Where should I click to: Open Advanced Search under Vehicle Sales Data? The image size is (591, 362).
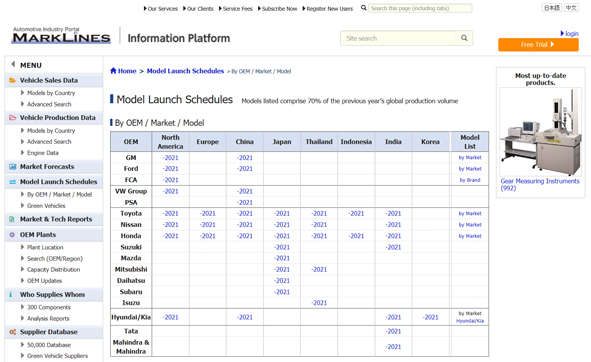tap(49, 104)
